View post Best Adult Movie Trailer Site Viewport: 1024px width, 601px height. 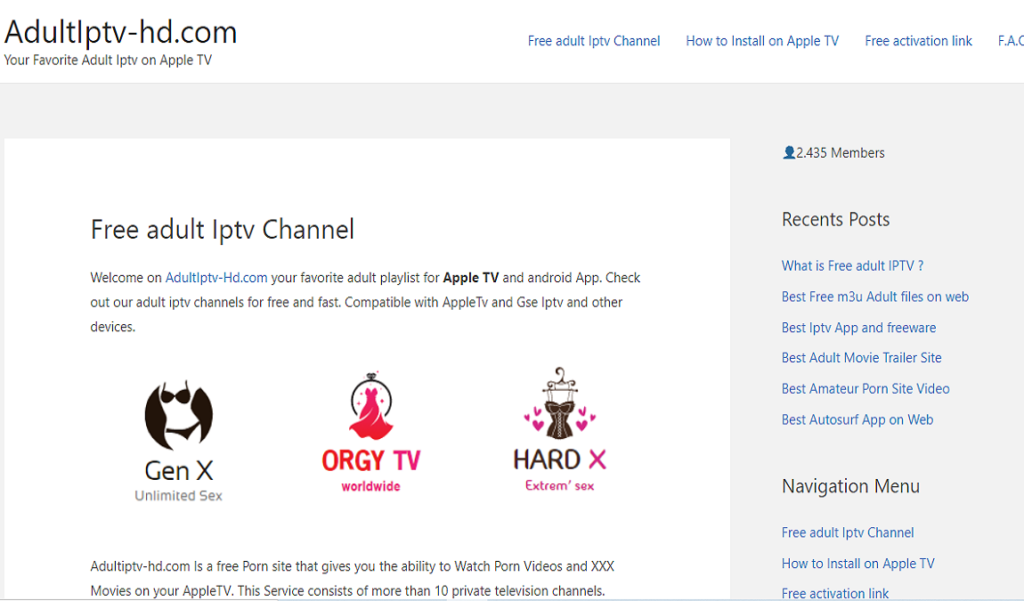pos(861,358)
